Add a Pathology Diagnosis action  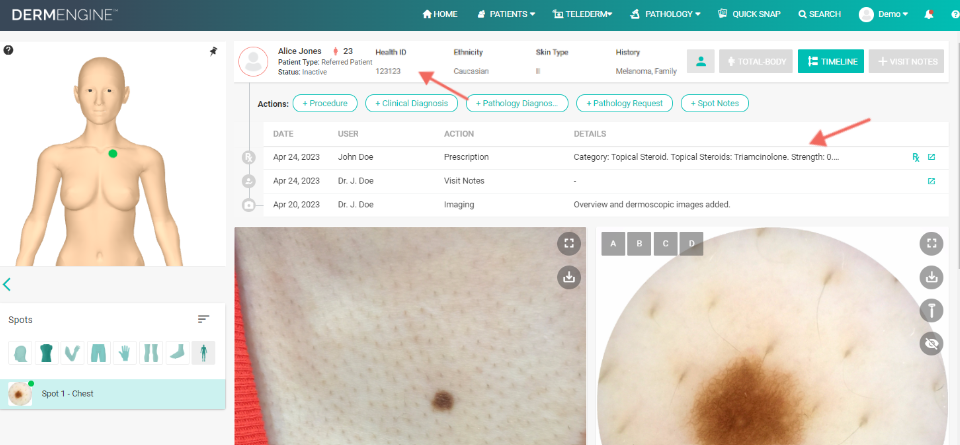(x=517, y=103)
